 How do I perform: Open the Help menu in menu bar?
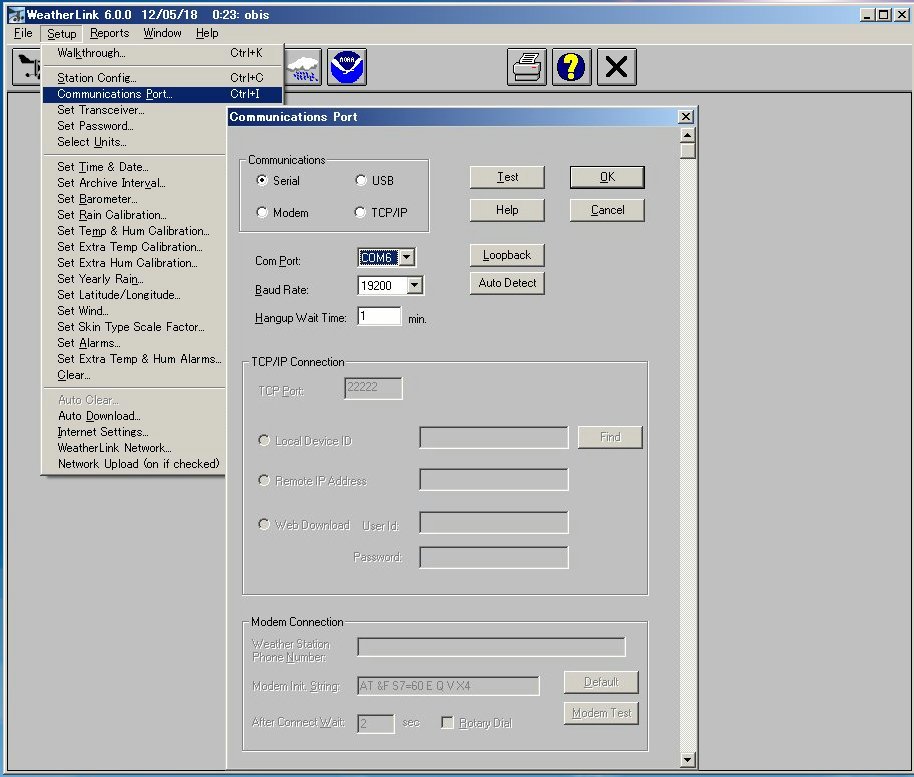[207, 33]
